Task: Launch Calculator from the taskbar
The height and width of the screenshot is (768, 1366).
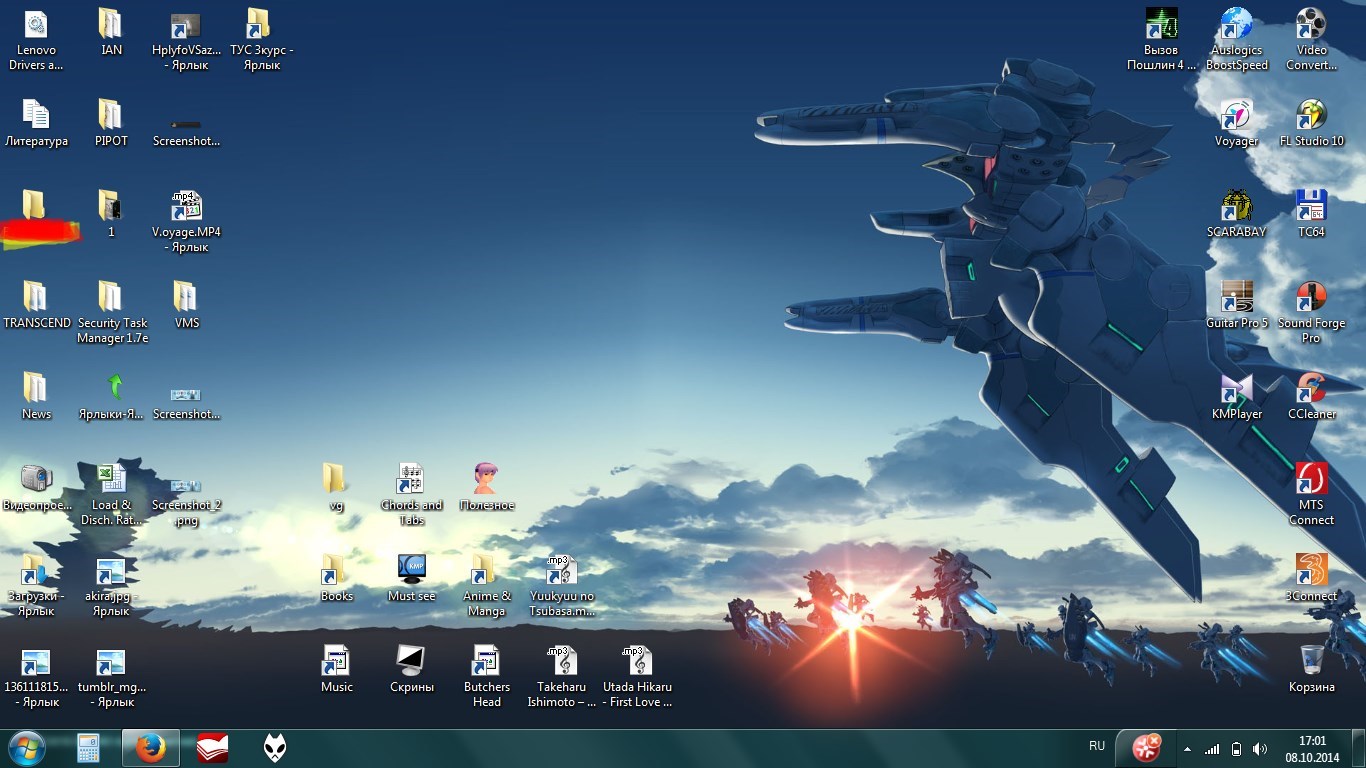Action: 88,748
